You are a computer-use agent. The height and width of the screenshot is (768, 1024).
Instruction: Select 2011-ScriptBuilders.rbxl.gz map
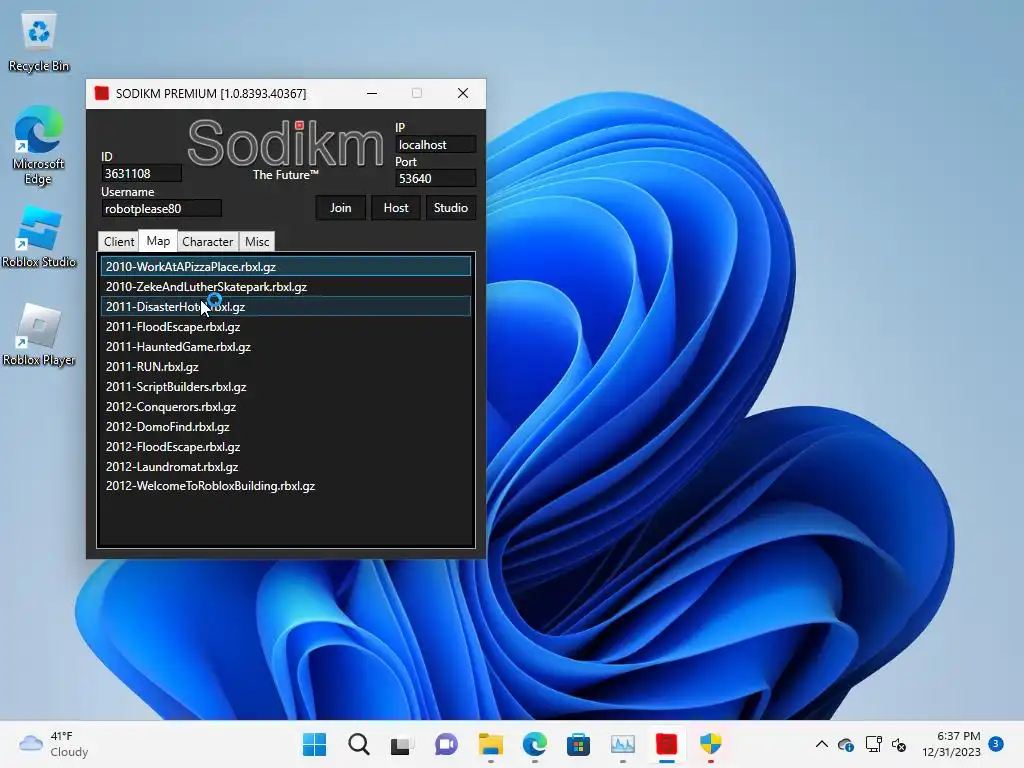coord(285,387)
